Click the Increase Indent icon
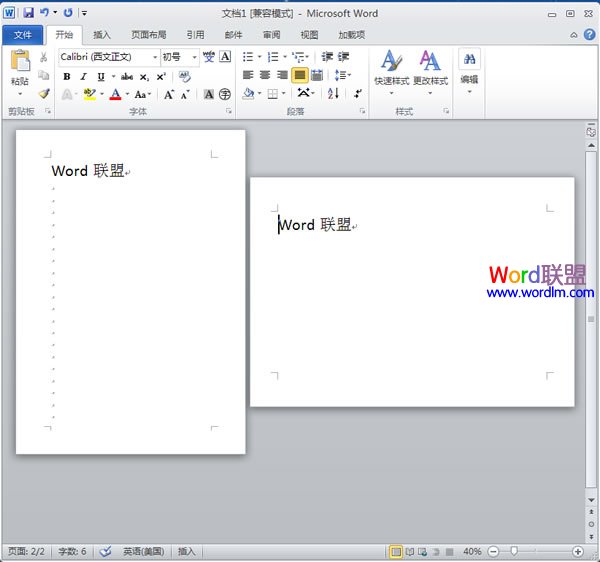The width and height of the screenshot is (600, 562). [343, 57]
